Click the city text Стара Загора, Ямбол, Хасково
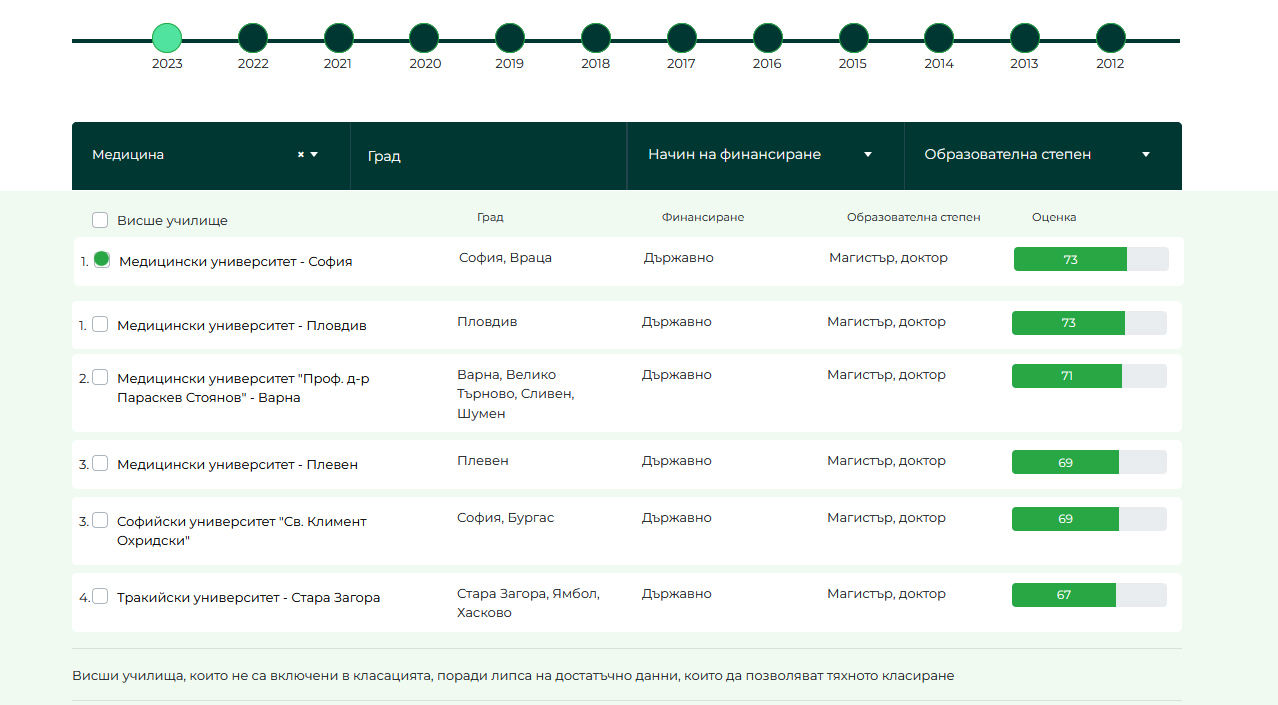The height and width of the screenshot is (705, 1278). 528,603
